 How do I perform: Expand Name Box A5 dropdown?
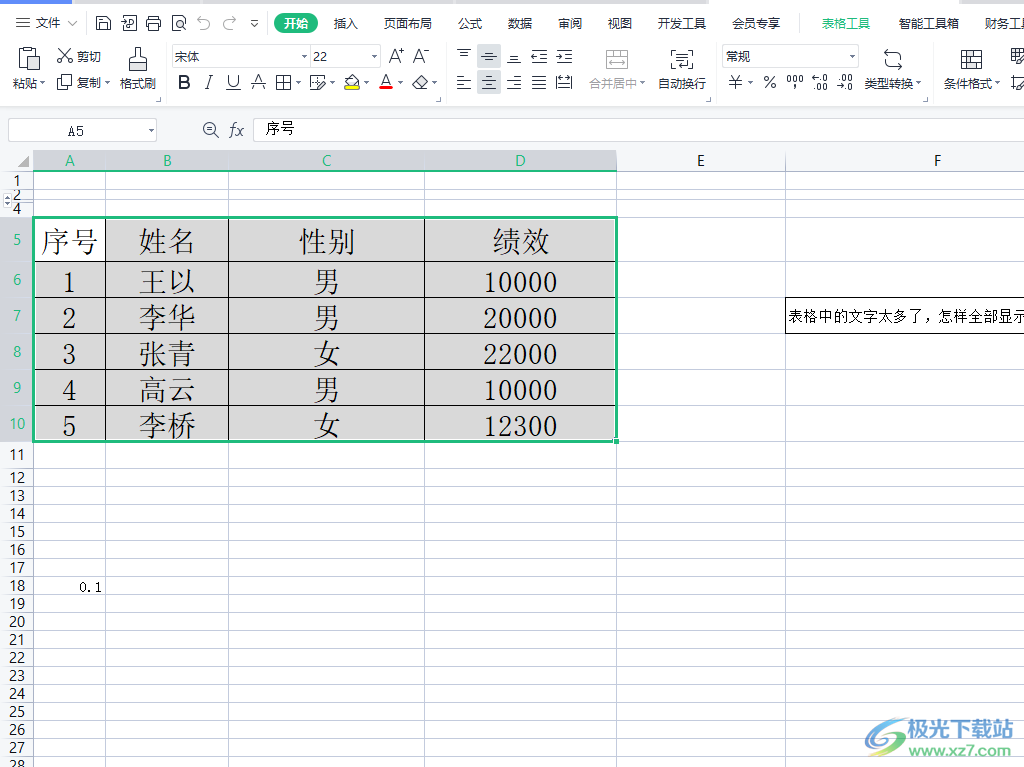[x=151, y=131]
